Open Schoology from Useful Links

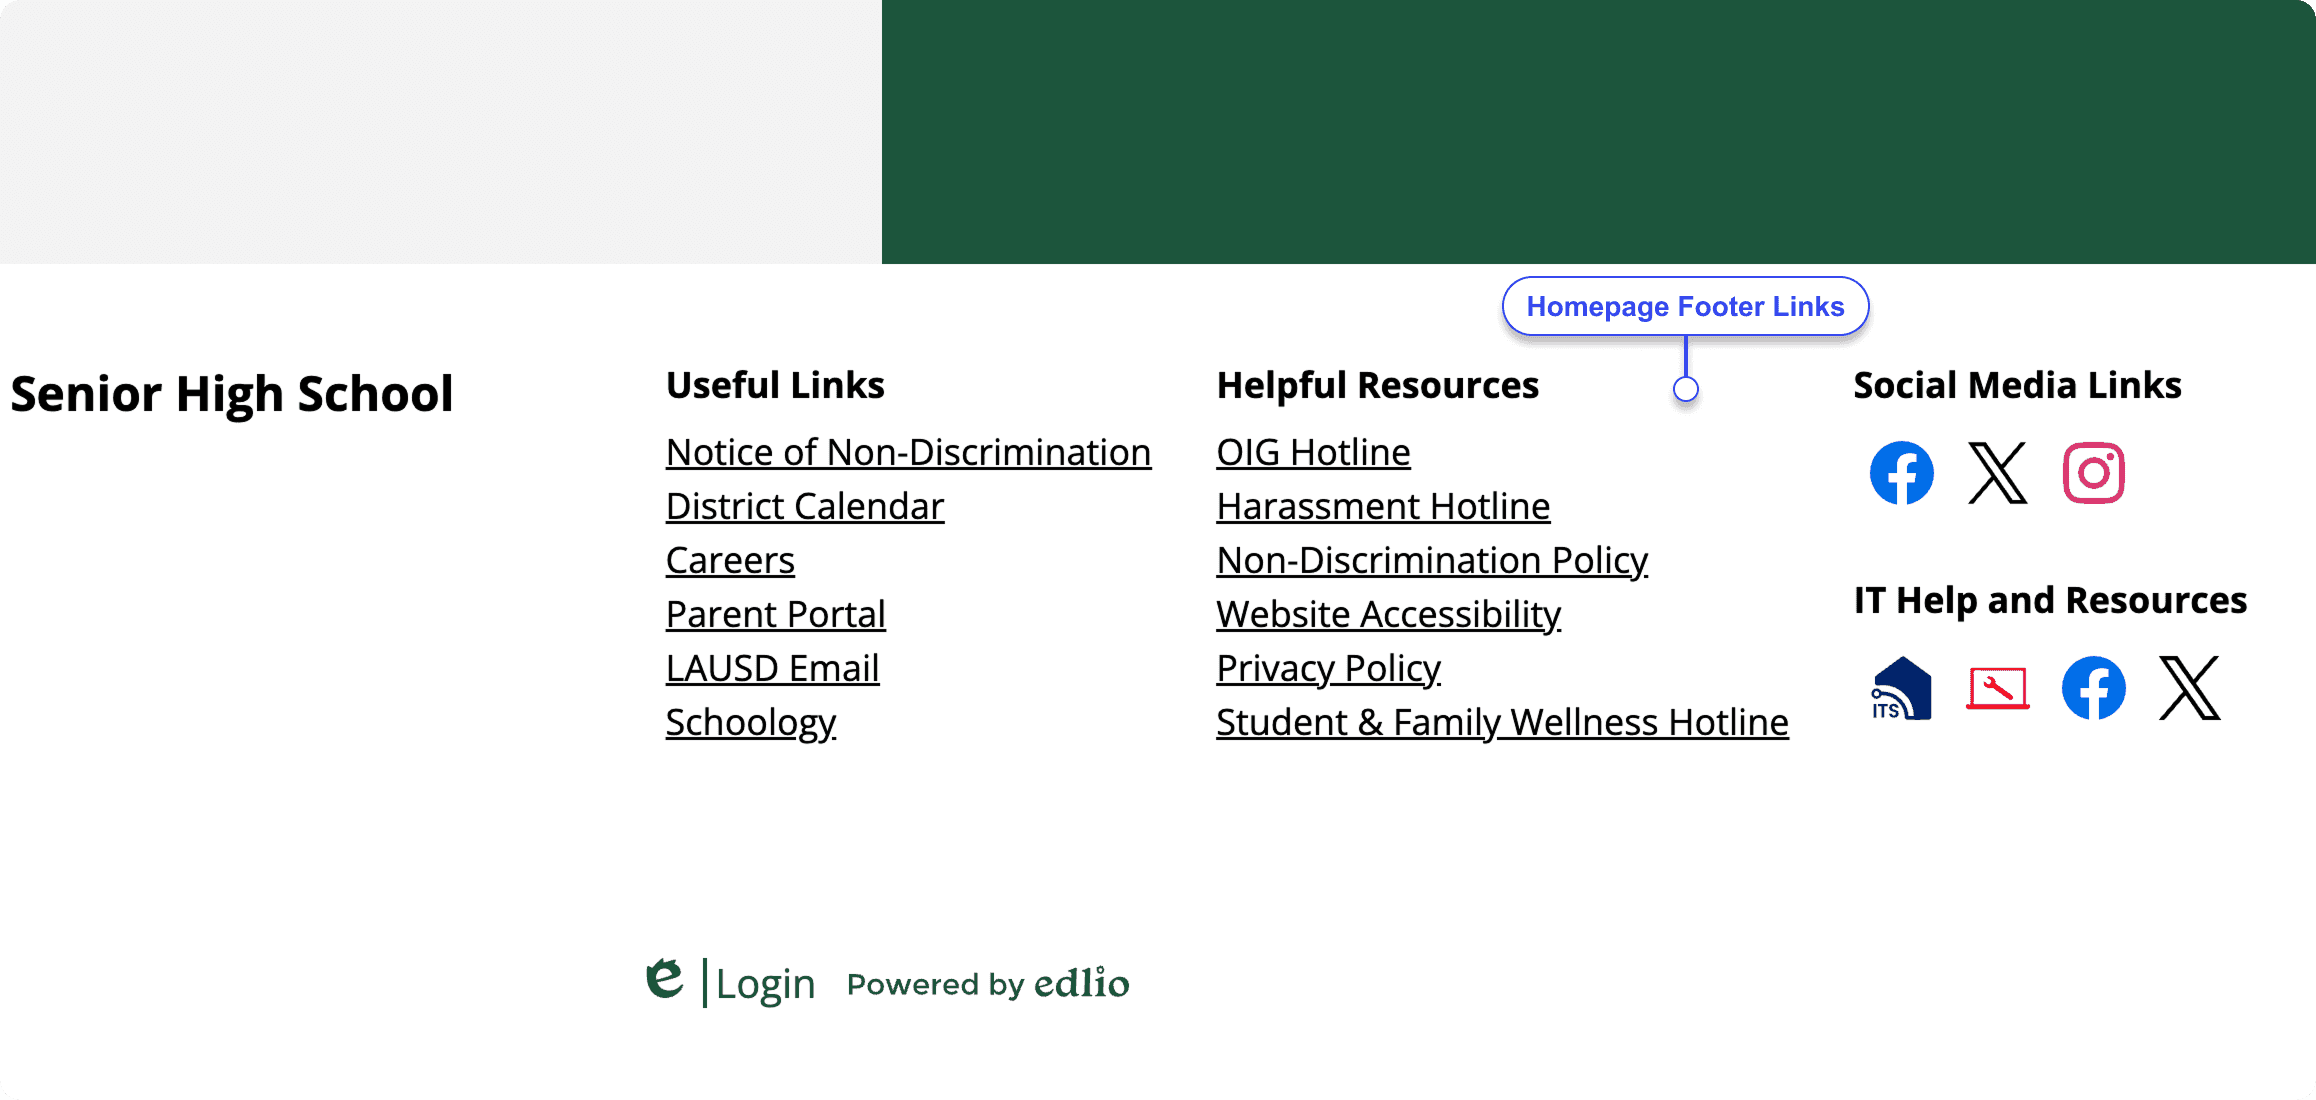[751, 722]
